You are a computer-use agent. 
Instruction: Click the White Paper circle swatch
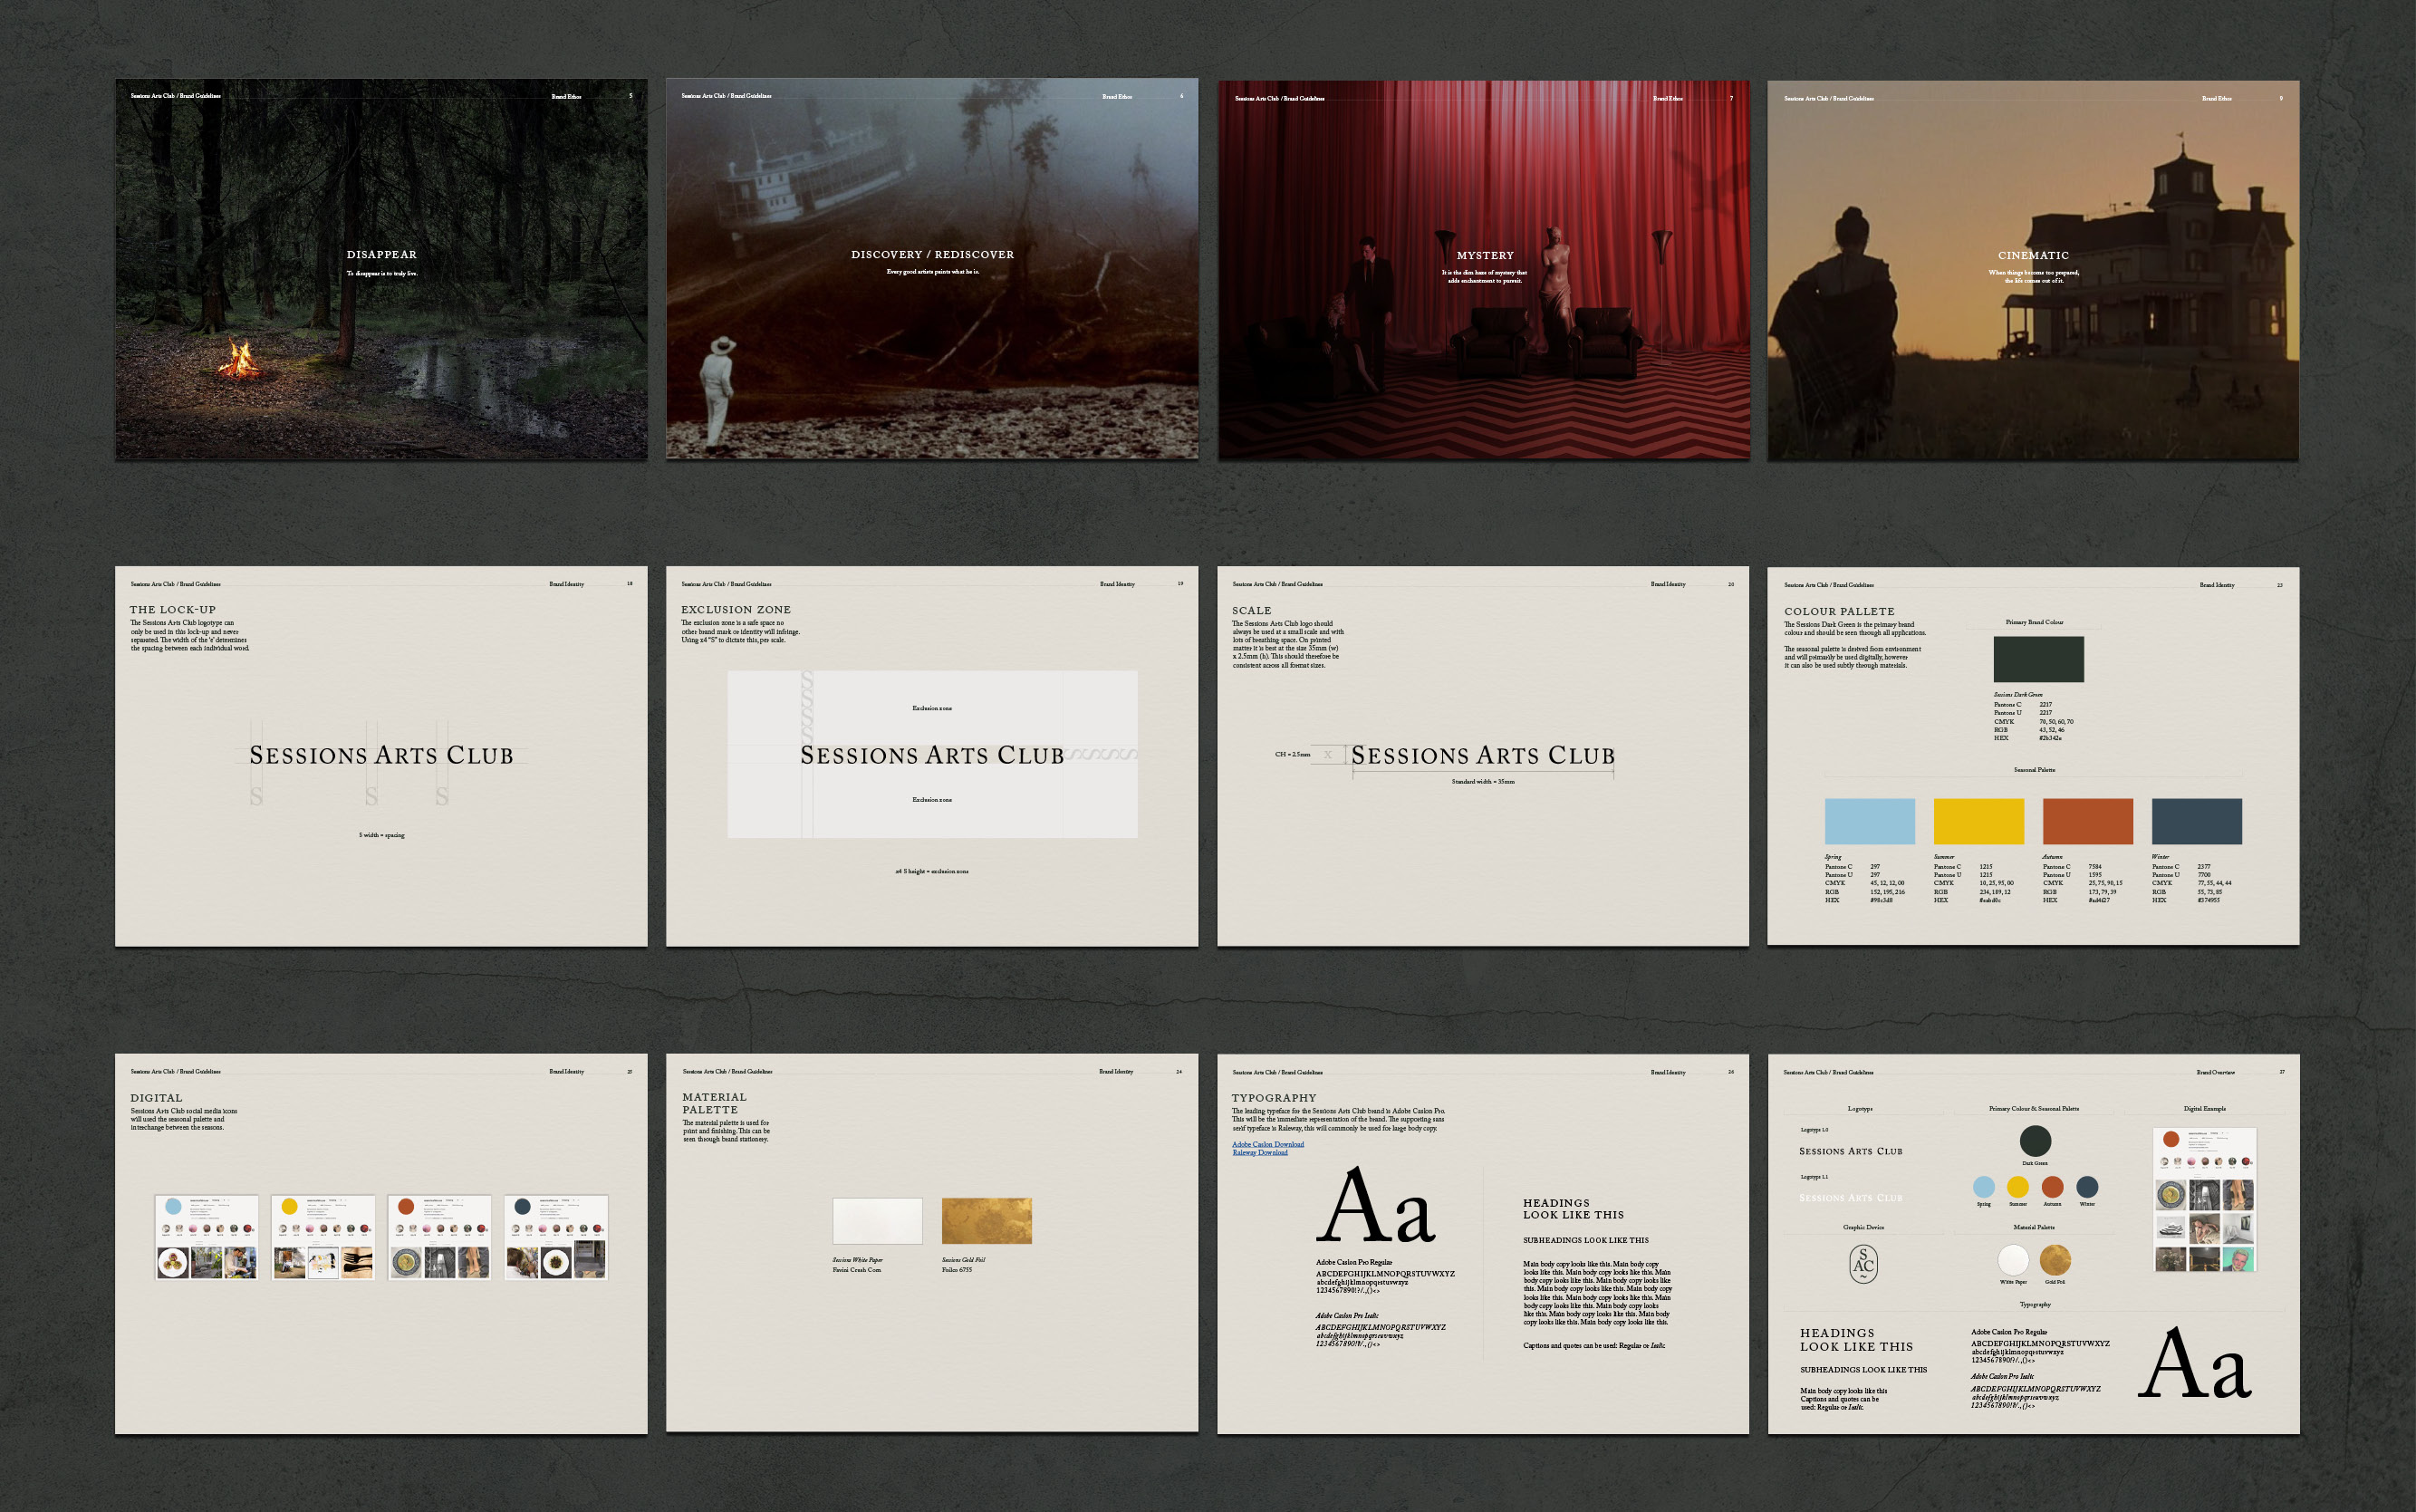click(x=2013, y=1259)
